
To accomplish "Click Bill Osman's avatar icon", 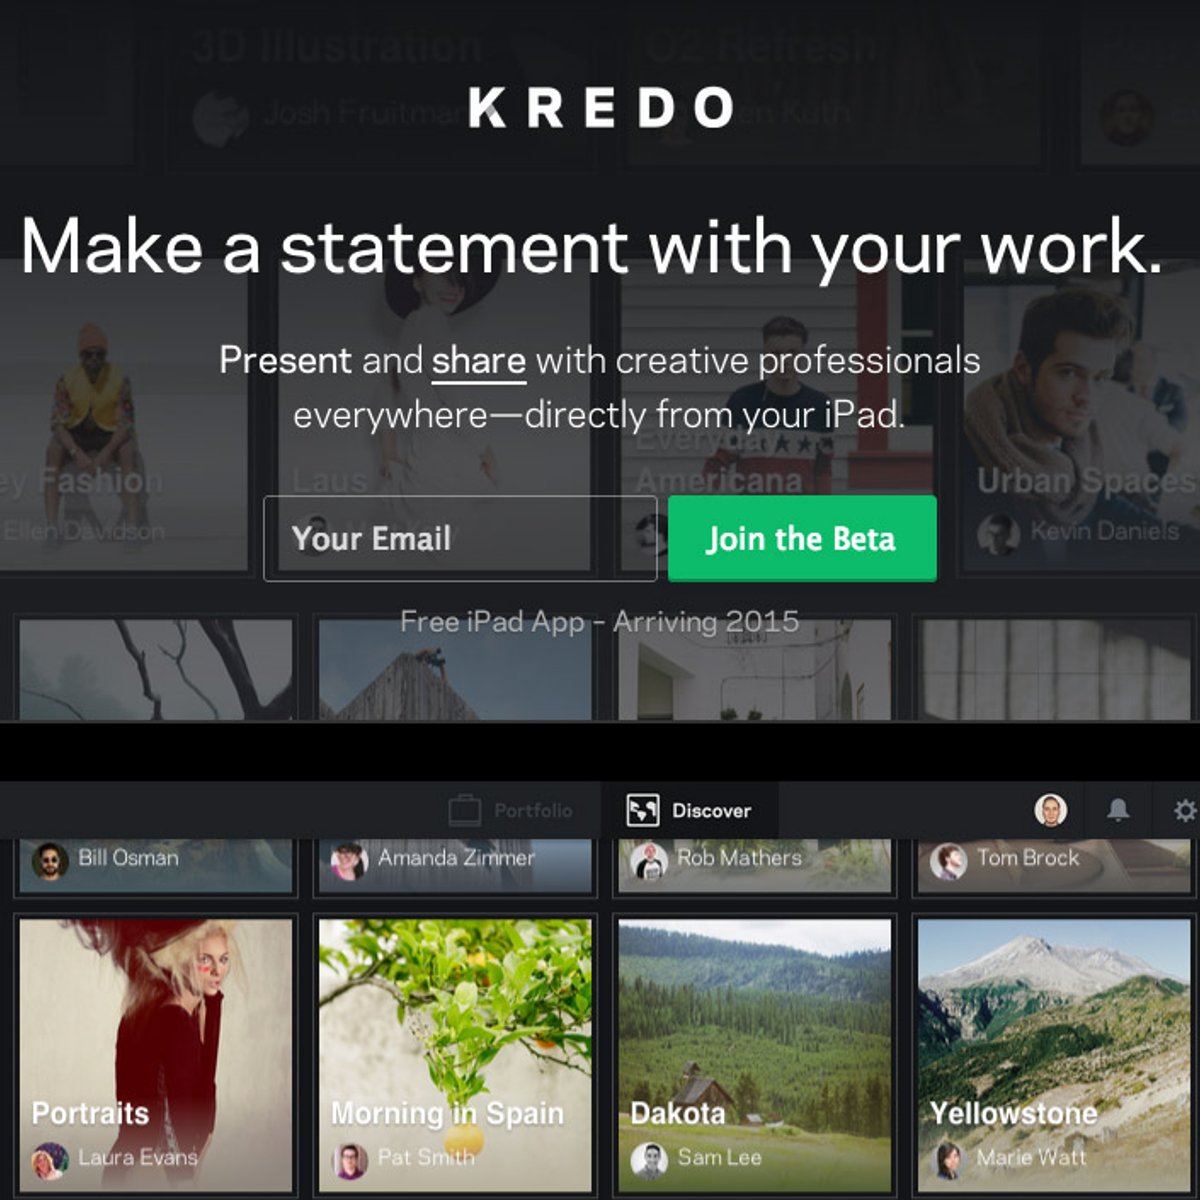I will pos(50,861).
